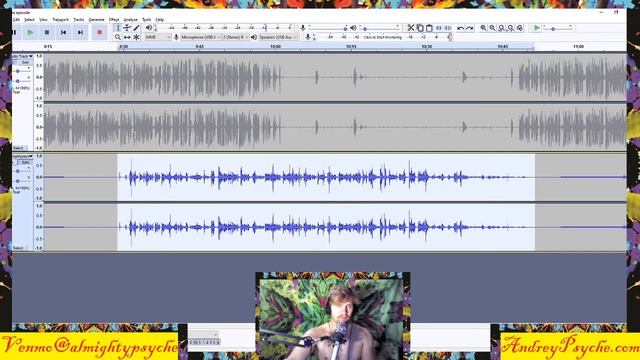Open the Speakers playback device dropdown
This screenshot has width=640, height=360.
coord(278,37)
